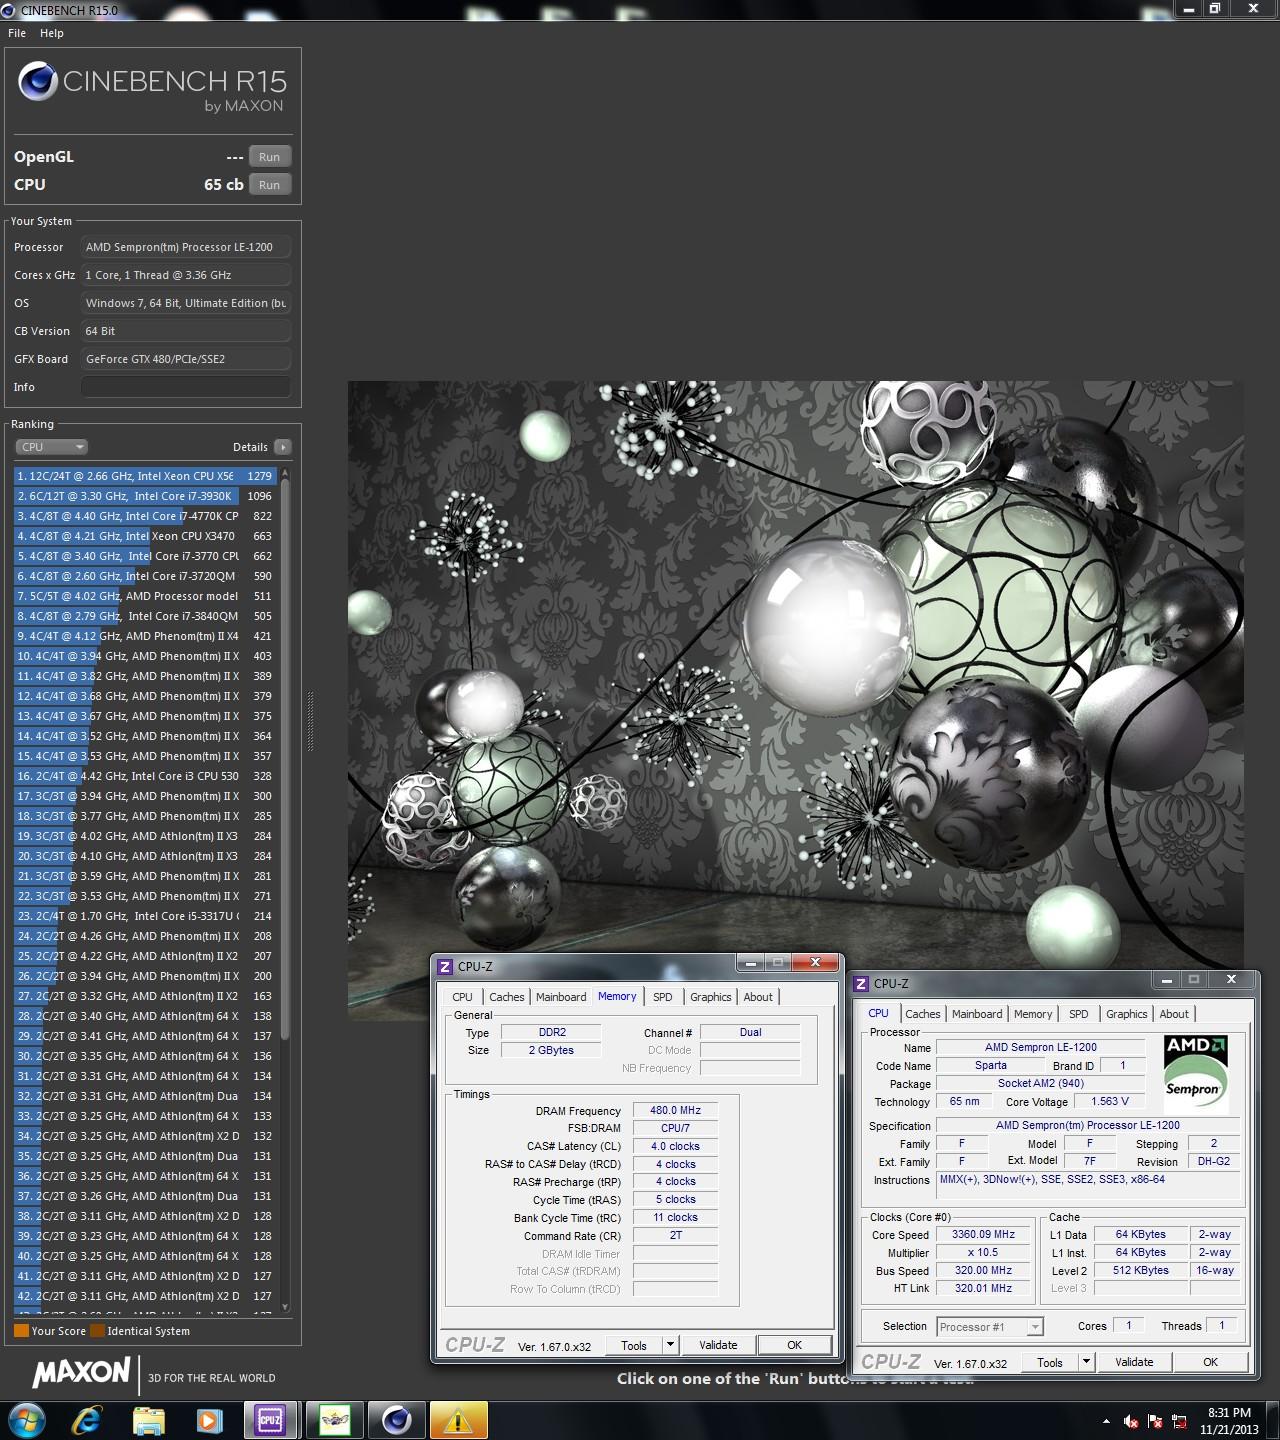Image resolution: width=1280 pixels, height=1440 pixels.
Task: Click DRAM Frequency value 480.0 MHz
Action: click(x=676, y=1110)
